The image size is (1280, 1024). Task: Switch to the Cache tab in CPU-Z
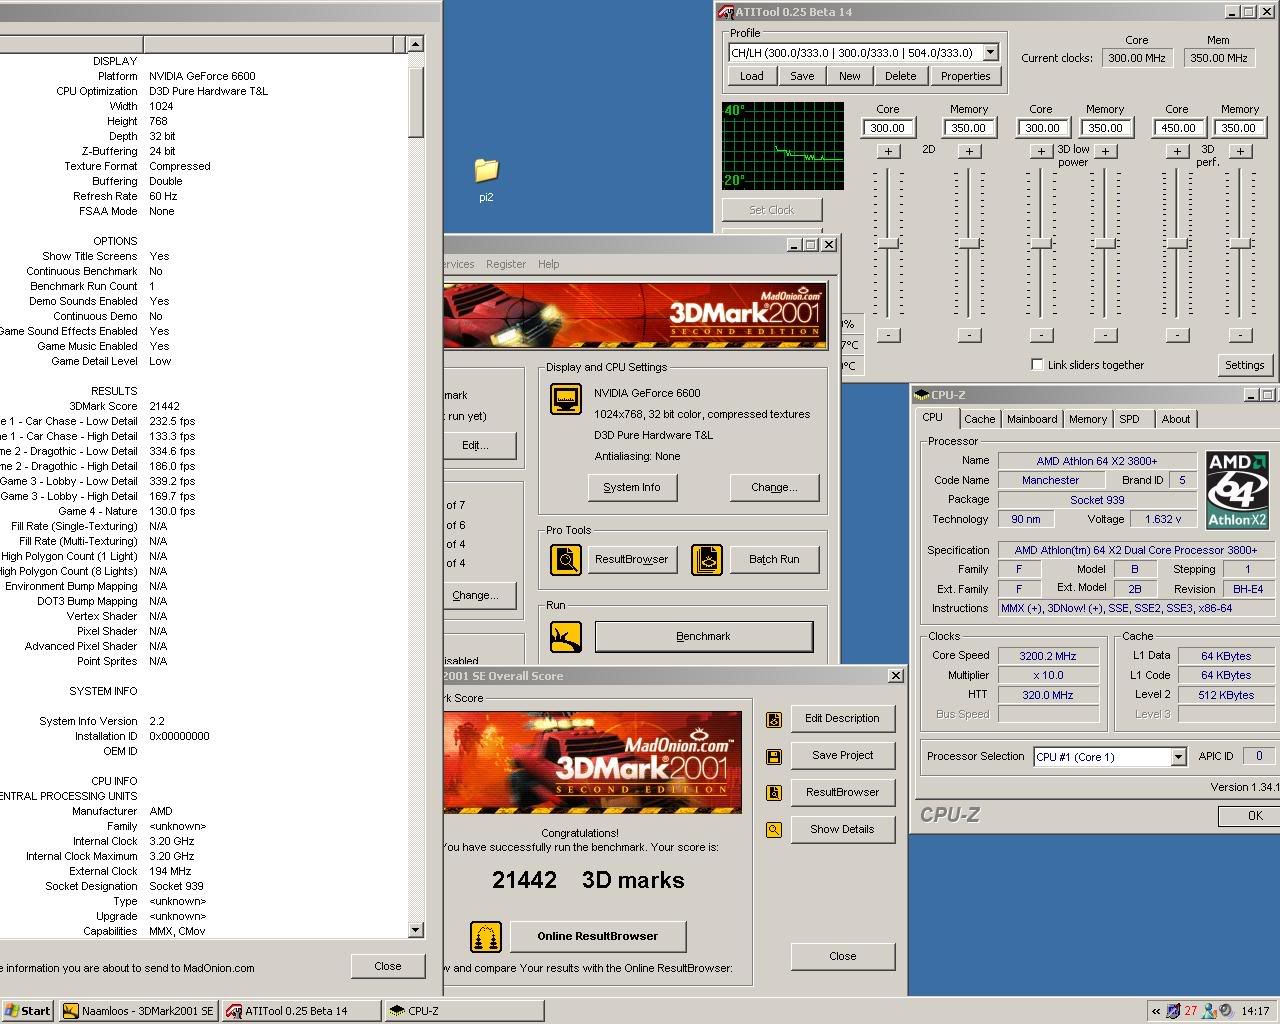coord(979,419)
